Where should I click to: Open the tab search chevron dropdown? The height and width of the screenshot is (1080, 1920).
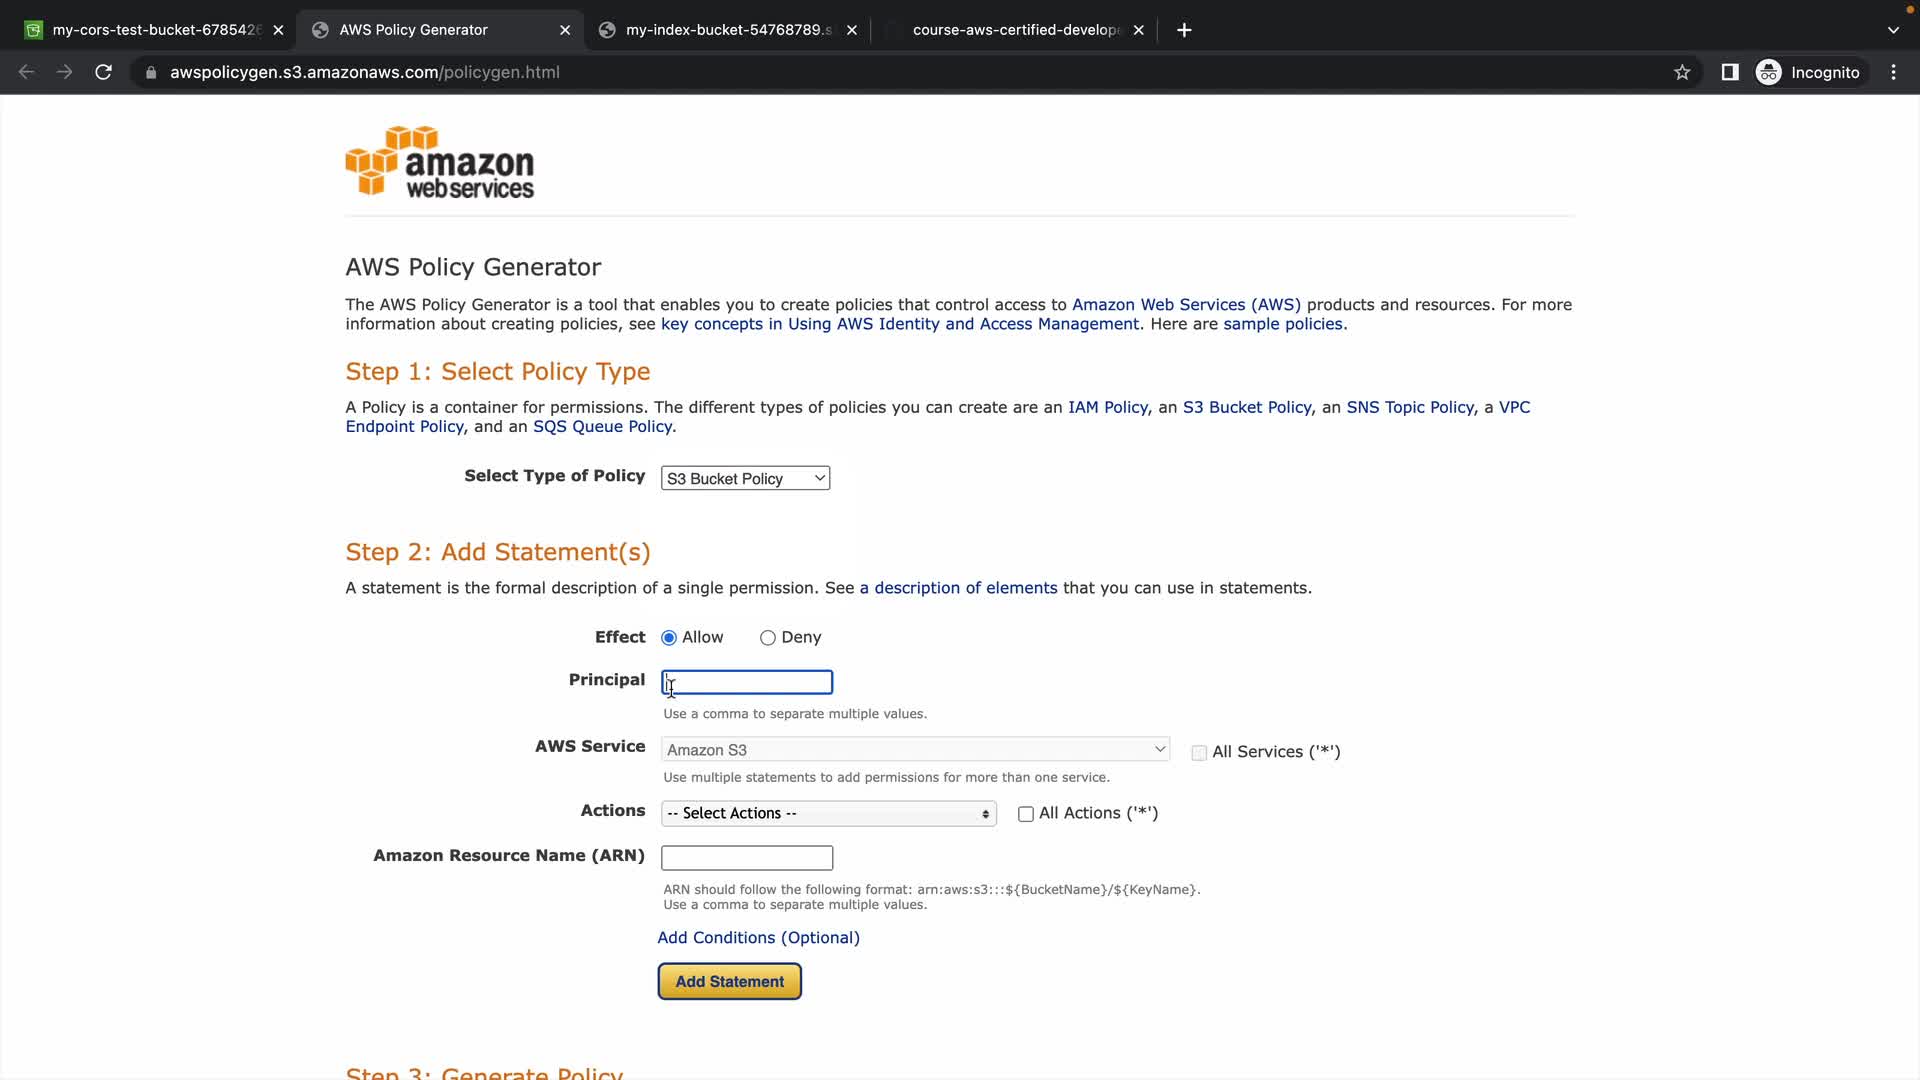pyautogui.click(x=1892, y=30)
